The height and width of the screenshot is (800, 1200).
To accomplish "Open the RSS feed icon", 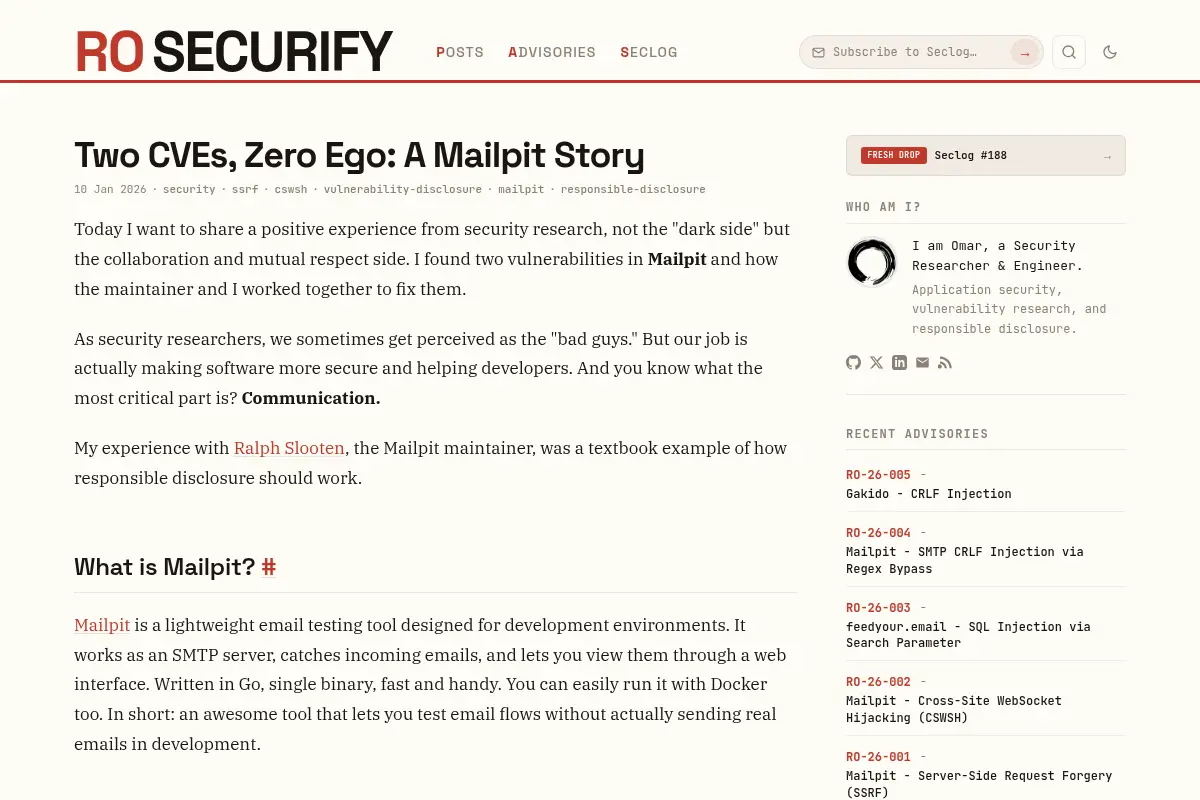I will (945, 362).
